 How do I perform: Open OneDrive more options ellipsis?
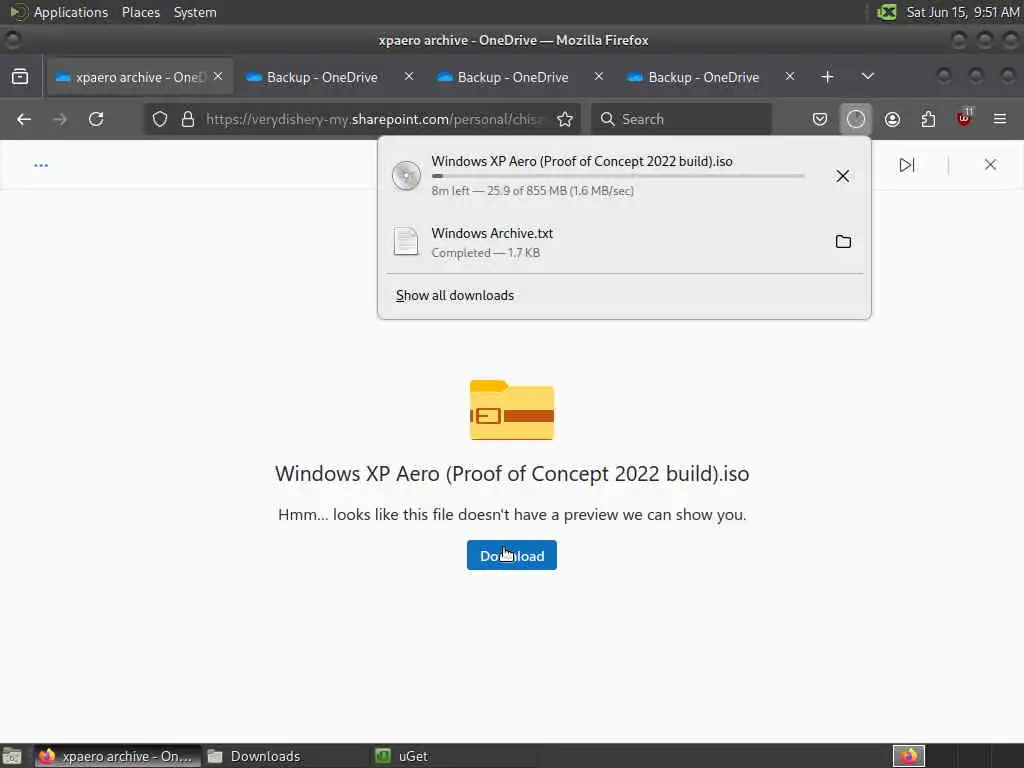tap(41, 165)
